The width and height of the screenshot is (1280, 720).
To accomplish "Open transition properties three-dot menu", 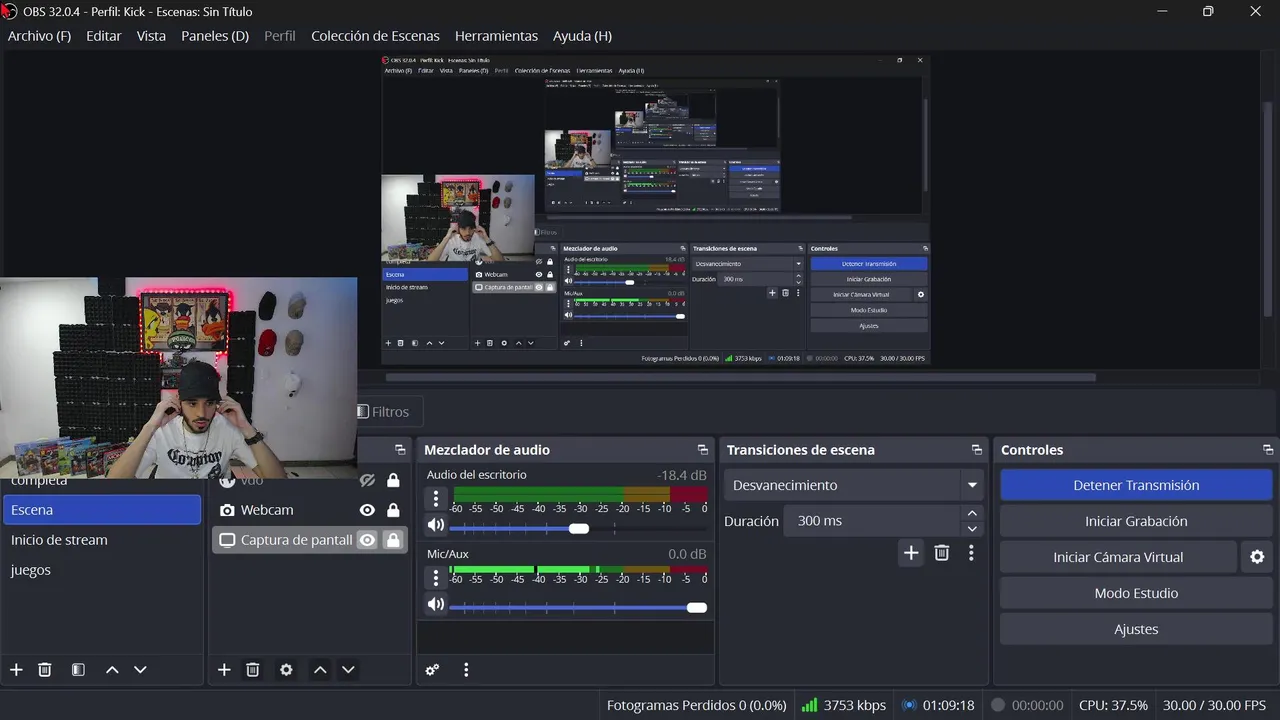I will [x=971, y=553].
